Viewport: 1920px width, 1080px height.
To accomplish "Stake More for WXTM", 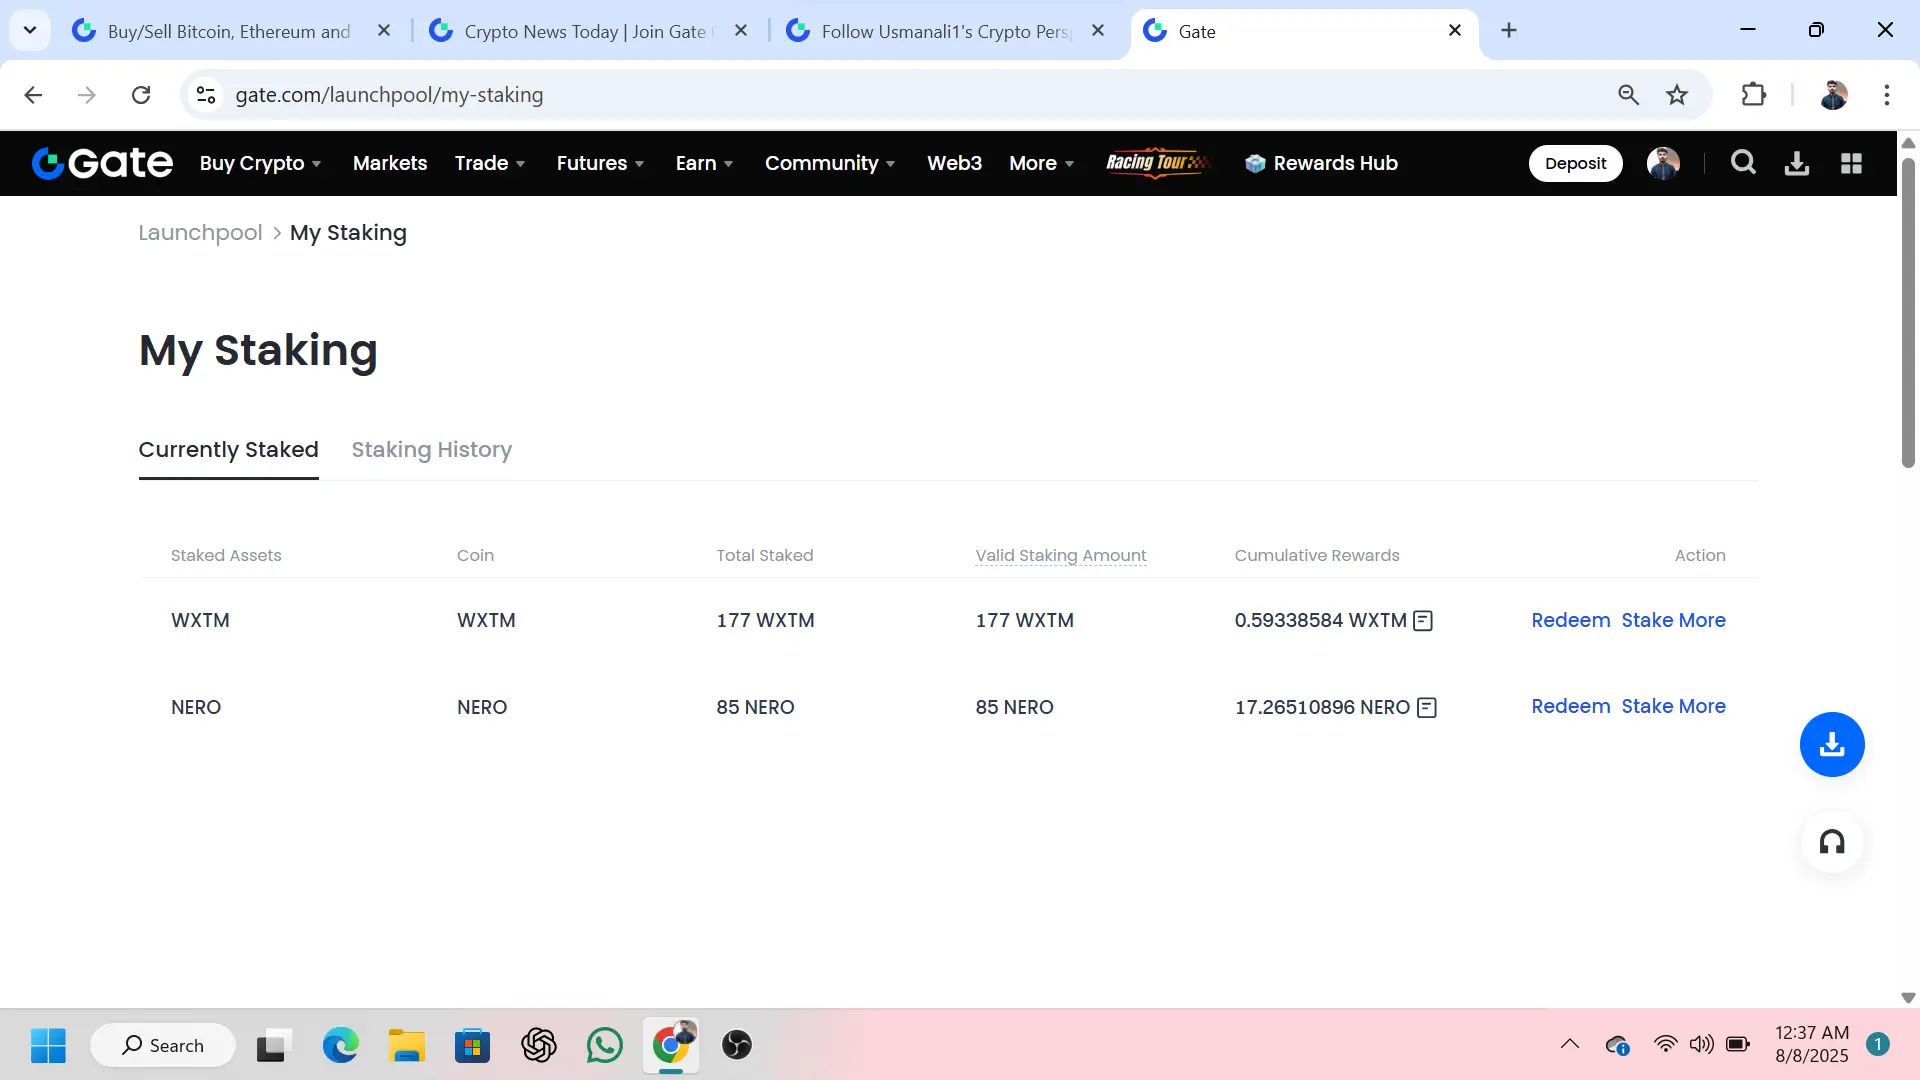I will coord(1673,620).
